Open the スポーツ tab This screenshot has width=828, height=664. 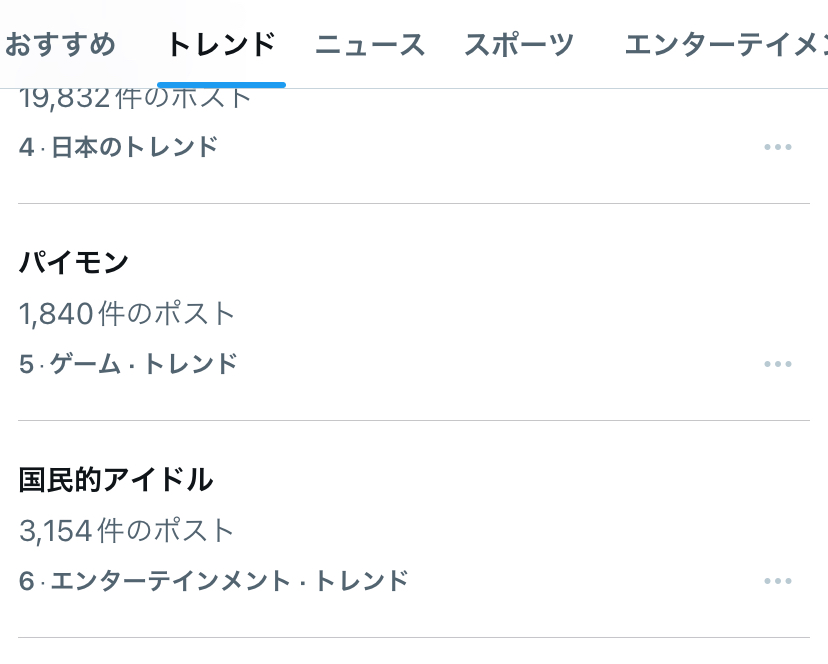[x=519, y=45]
